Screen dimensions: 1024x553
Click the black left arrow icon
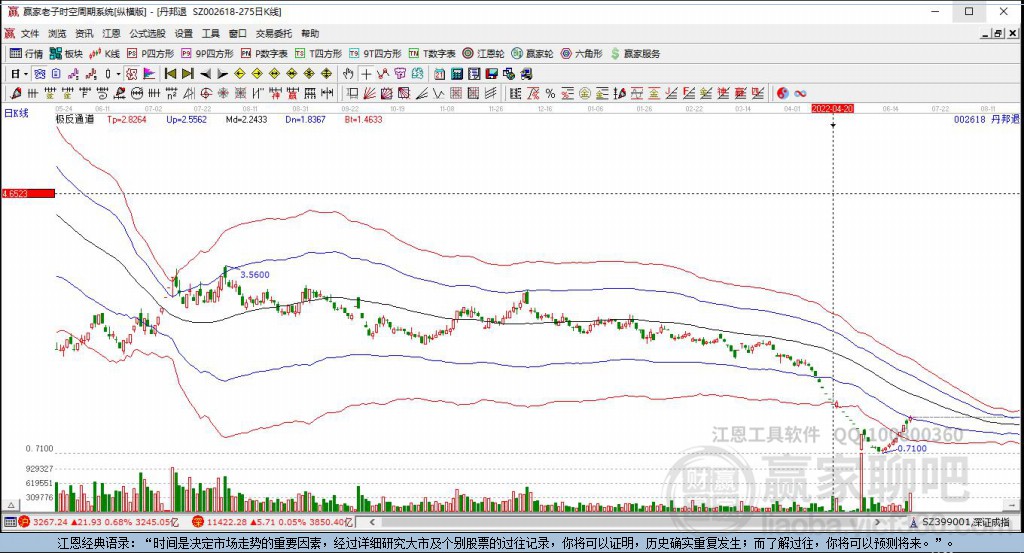(x=205, y=74)
